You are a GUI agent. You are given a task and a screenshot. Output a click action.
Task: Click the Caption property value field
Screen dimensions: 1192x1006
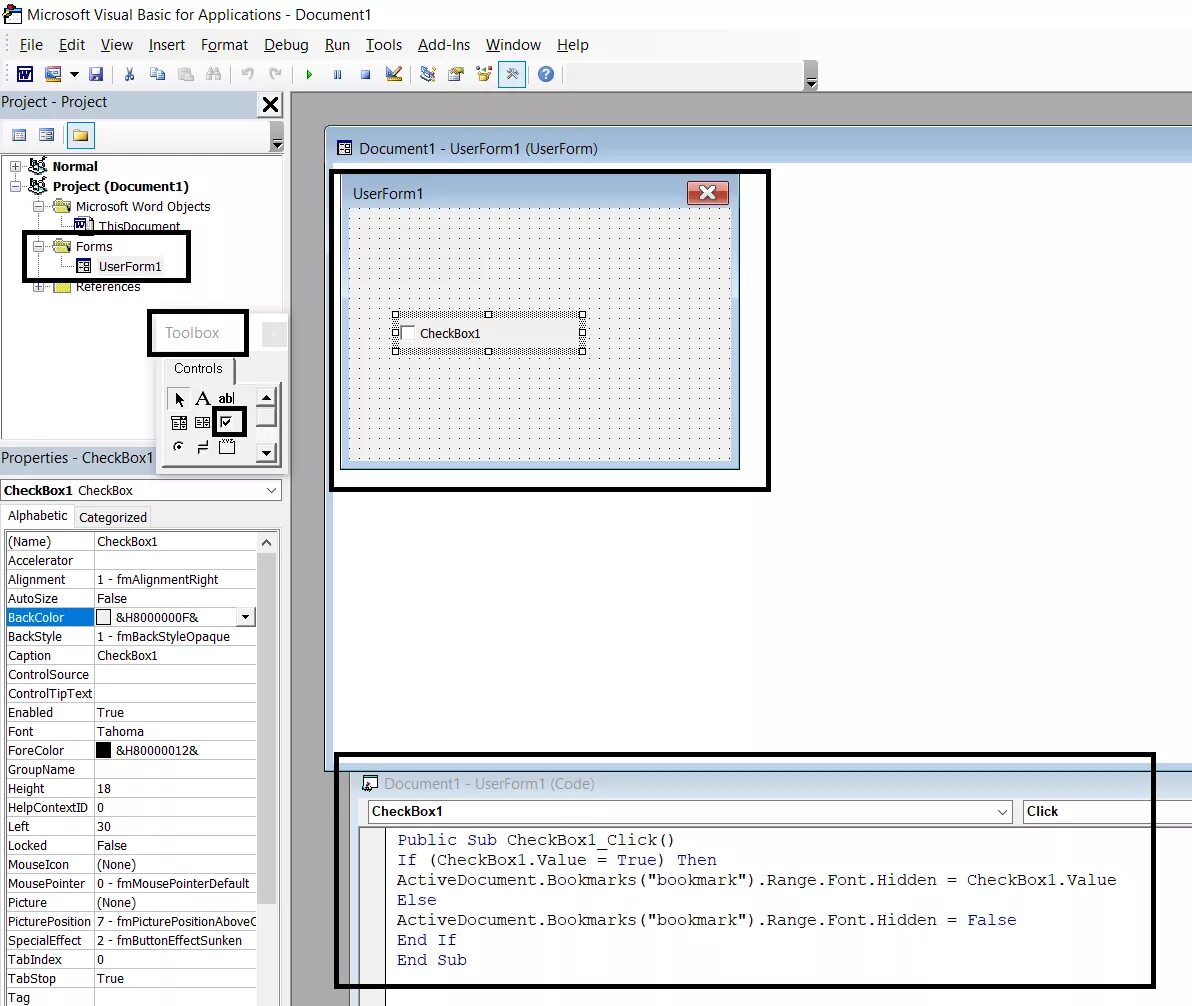click(x=176, y=655)
